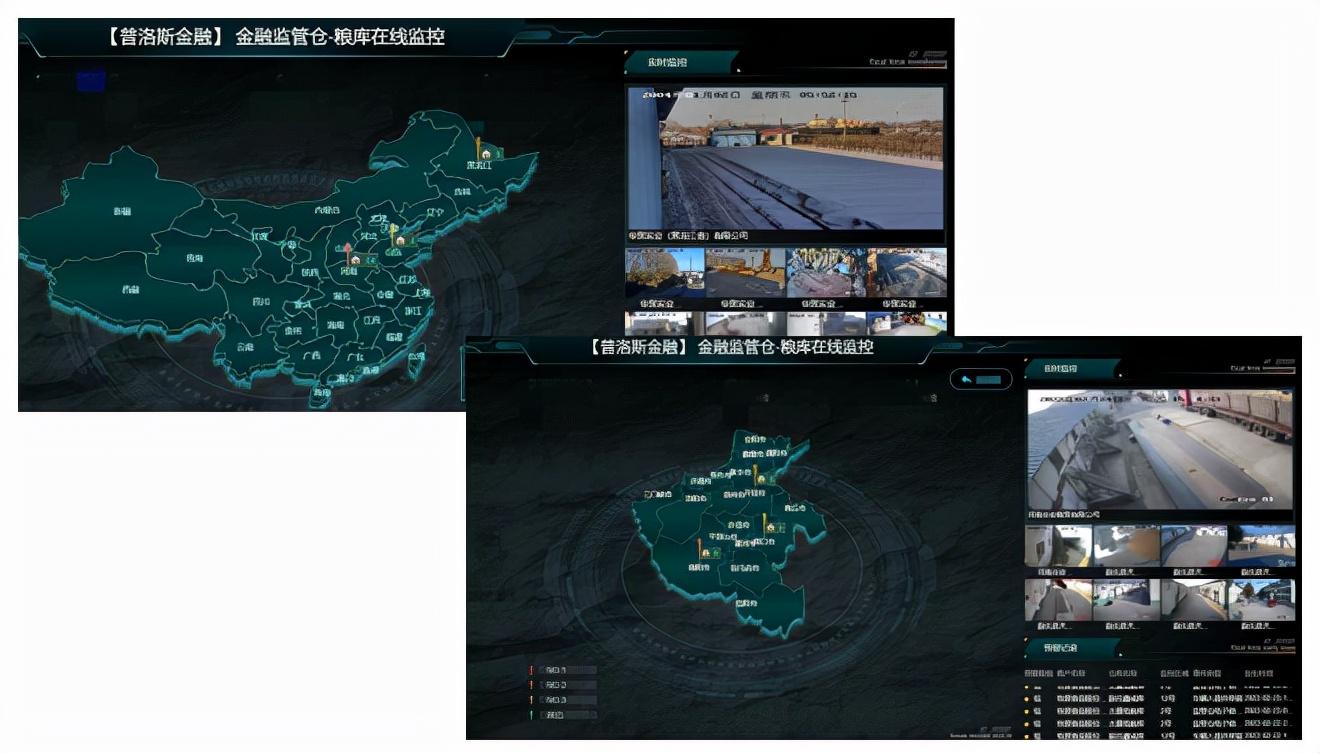Open the last thumbnail in the Henan window's lower camera row
Image resolution: width=1320 pixels, height=754 pixels.
1262,600
